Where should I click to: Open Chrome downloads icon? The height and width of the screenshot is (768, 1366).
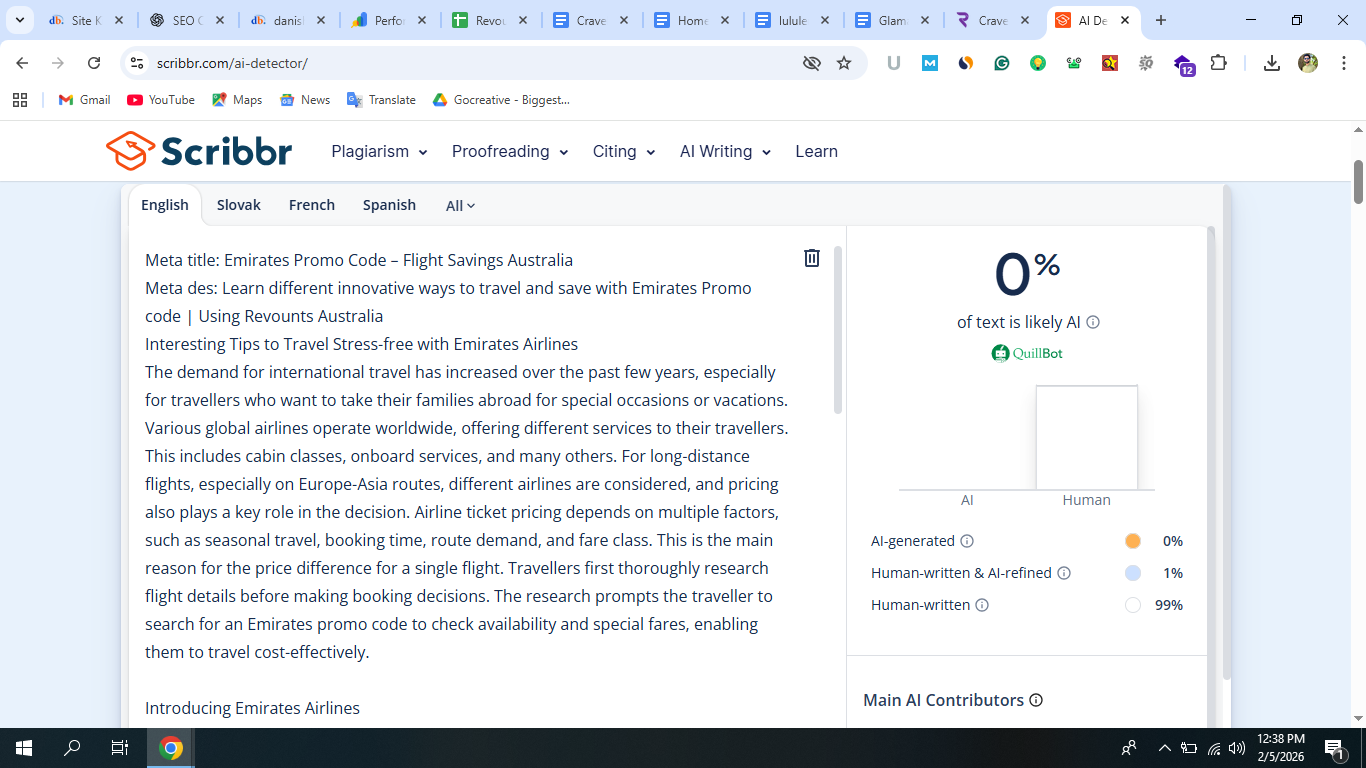click(x=1271, y=63)
